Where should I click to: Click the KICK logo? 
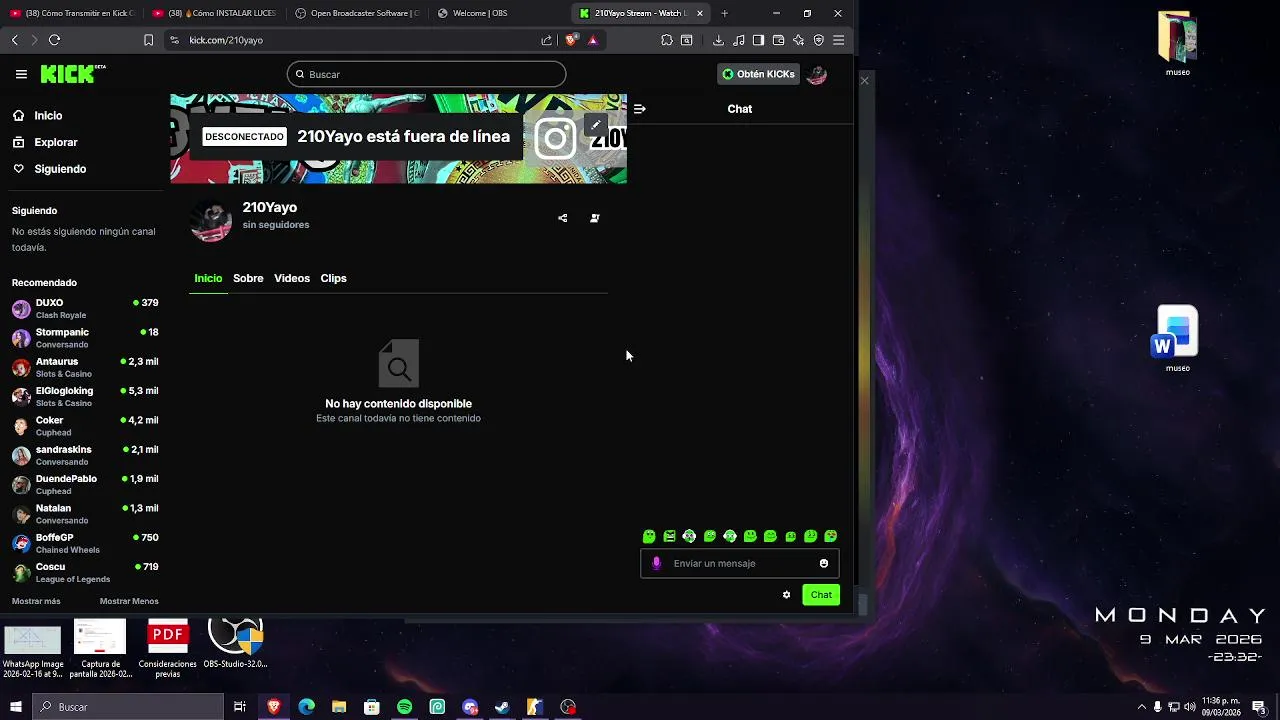73,74
